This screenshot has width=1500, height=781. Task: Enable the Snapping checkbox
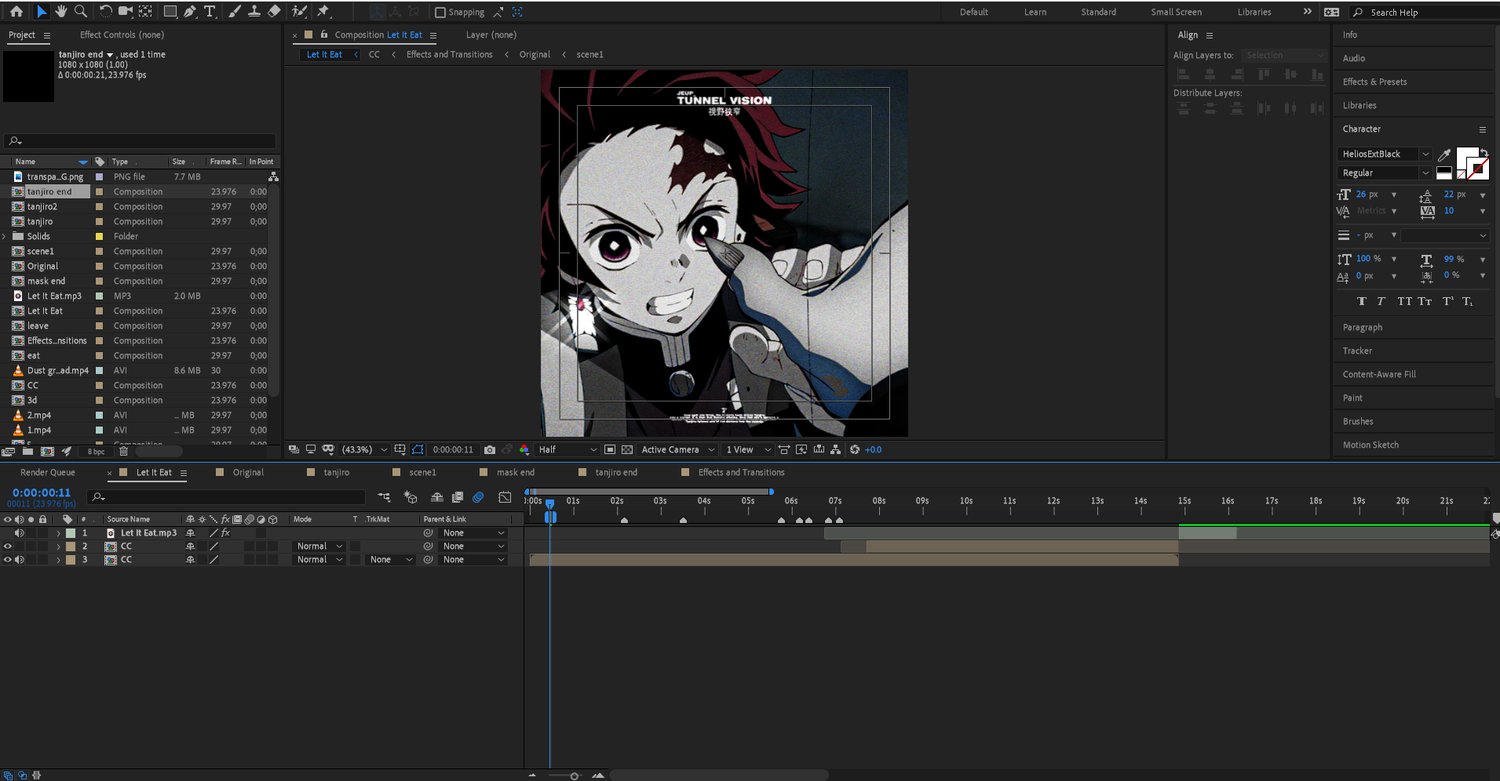(x=441, y=13)
